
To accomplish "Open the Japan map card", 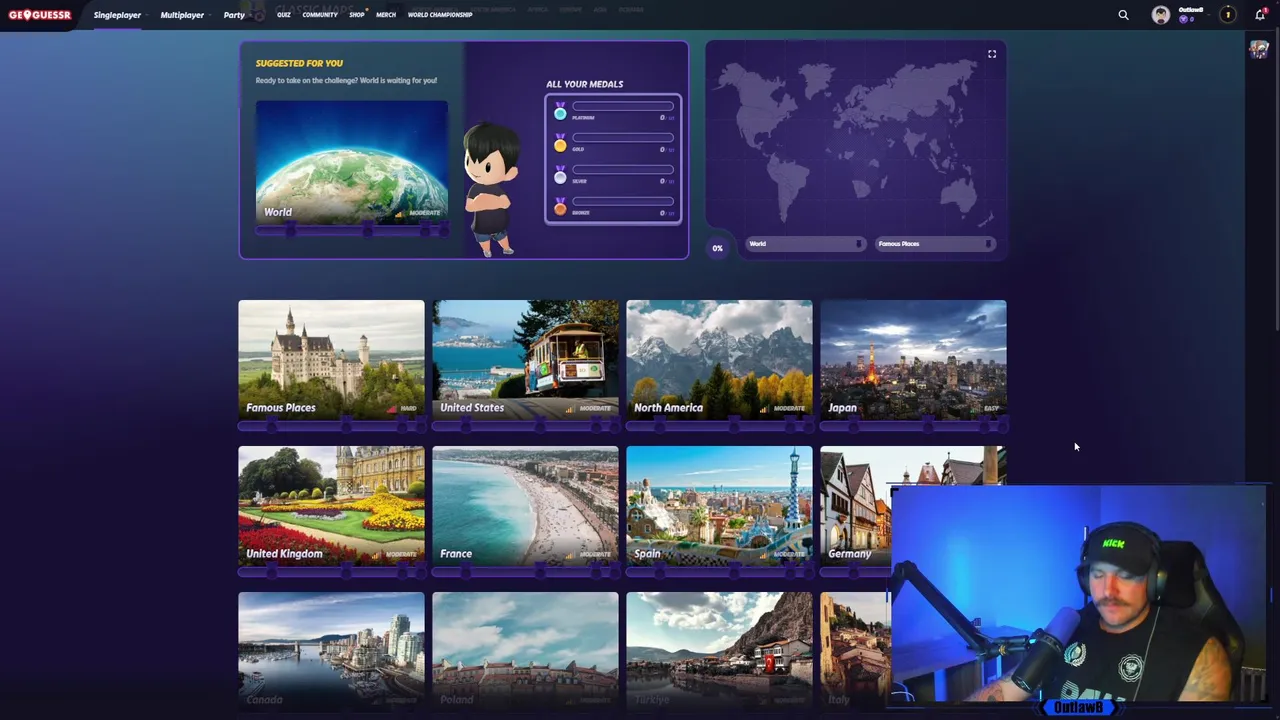I will tap(913, 359).
